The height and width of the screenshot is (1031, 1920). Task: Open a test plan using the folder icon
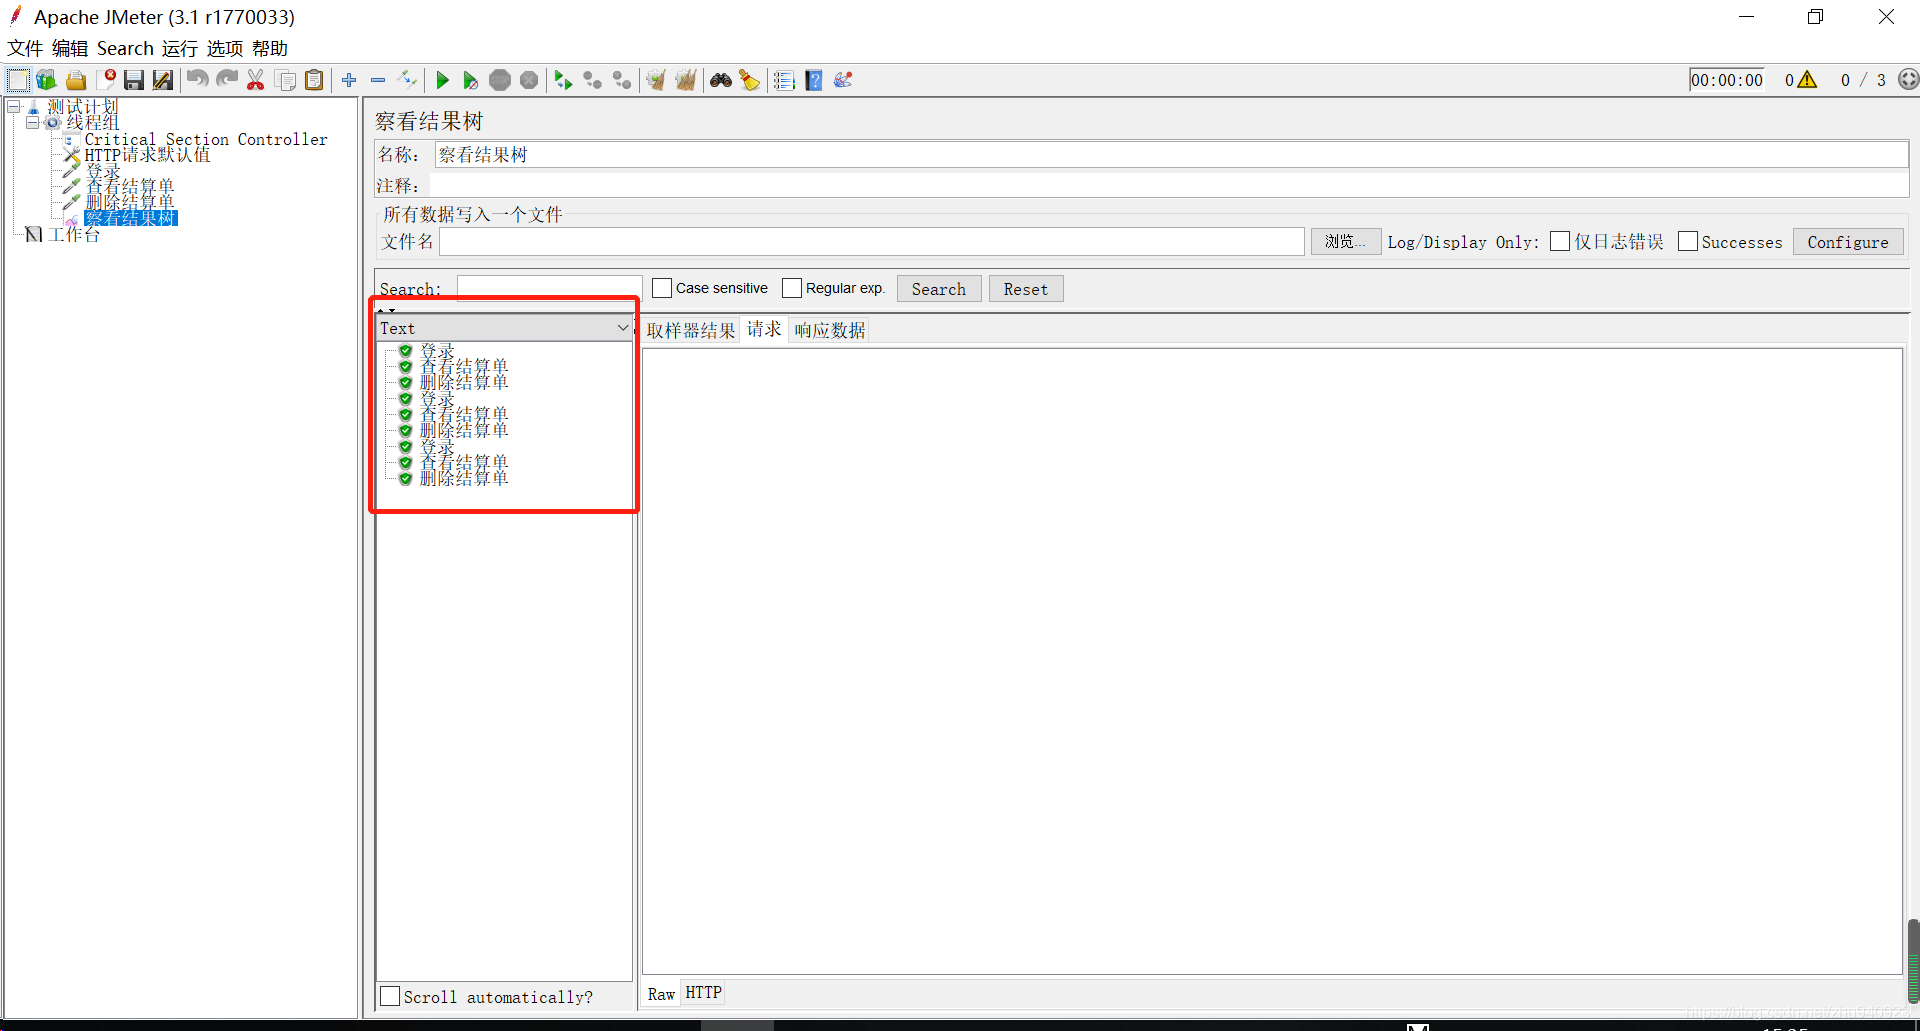click(76, 80)
